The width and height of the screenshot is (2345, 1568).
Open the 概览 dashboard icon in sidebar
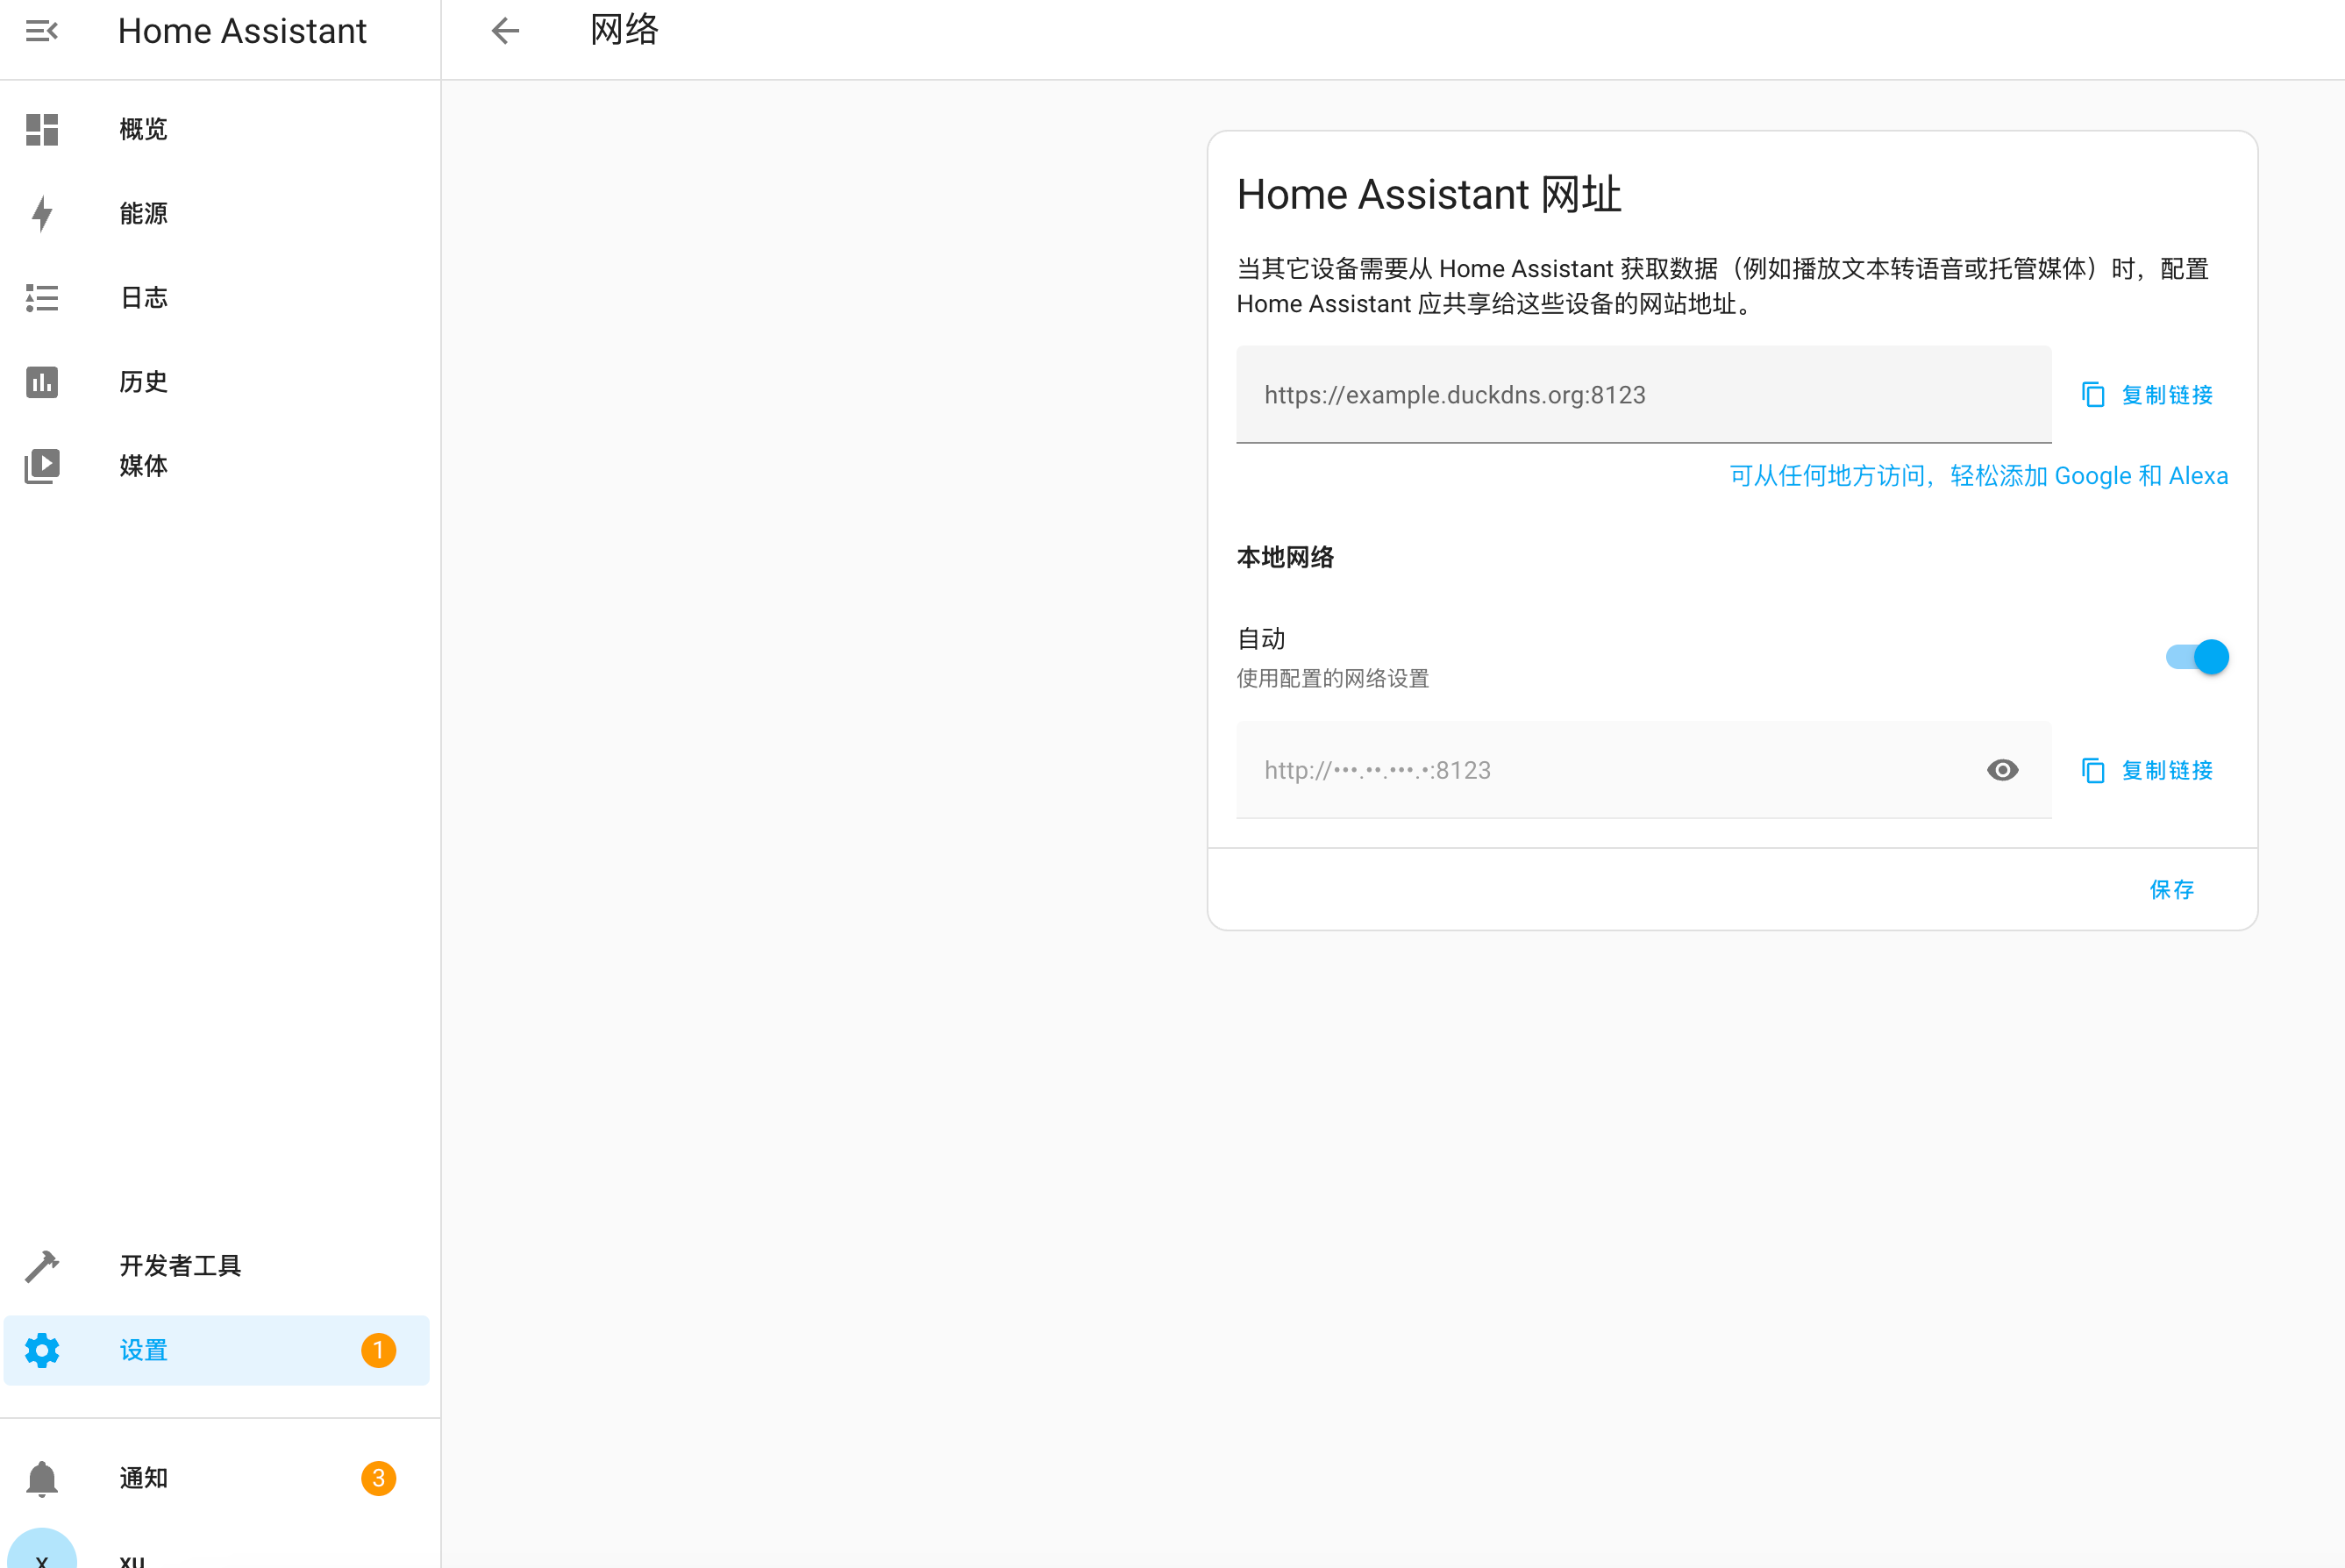[x=42, y=129]
